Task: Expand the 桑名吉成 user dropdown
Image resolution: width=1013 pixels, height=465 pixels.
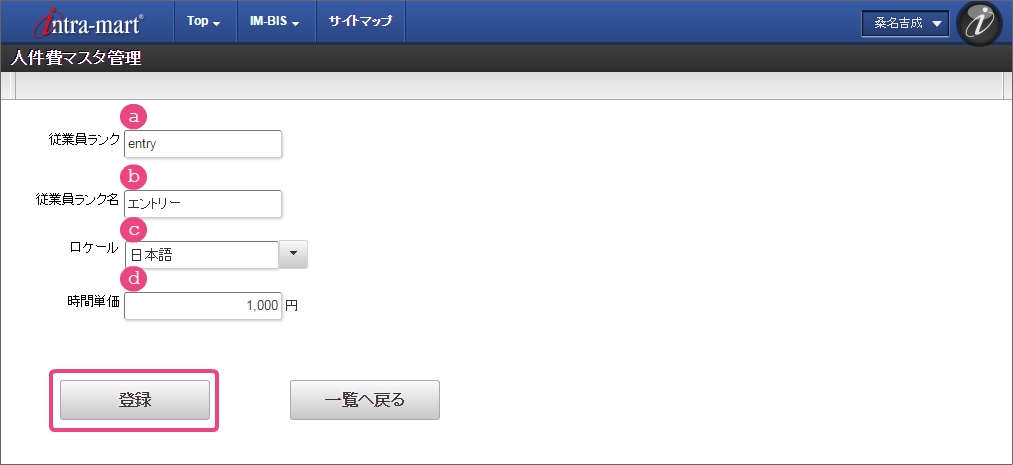Action: coord(905,24)
